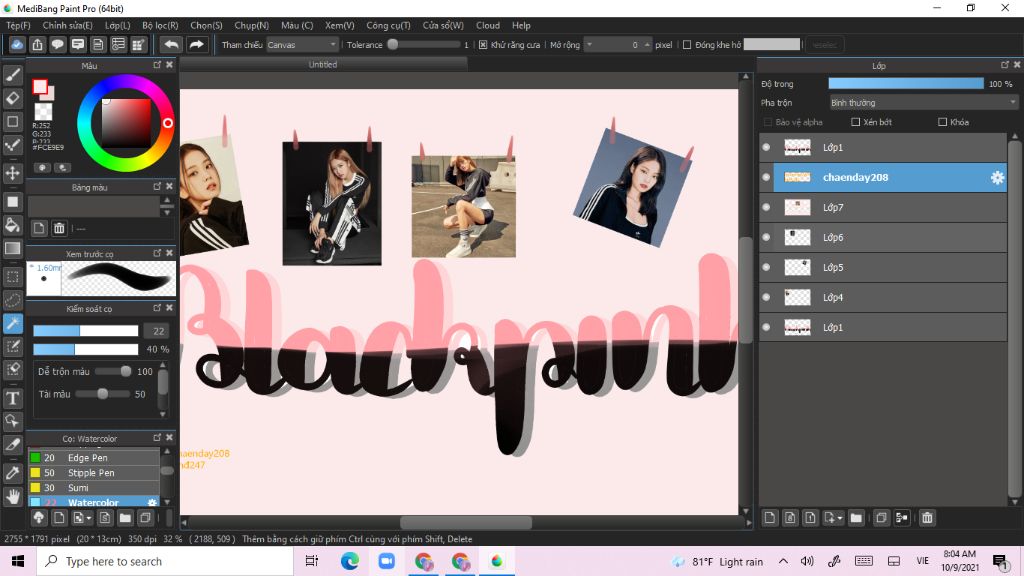Select the Lớp5 layer row
Screen dimensions: 1024x576
(x=883, y=268)
